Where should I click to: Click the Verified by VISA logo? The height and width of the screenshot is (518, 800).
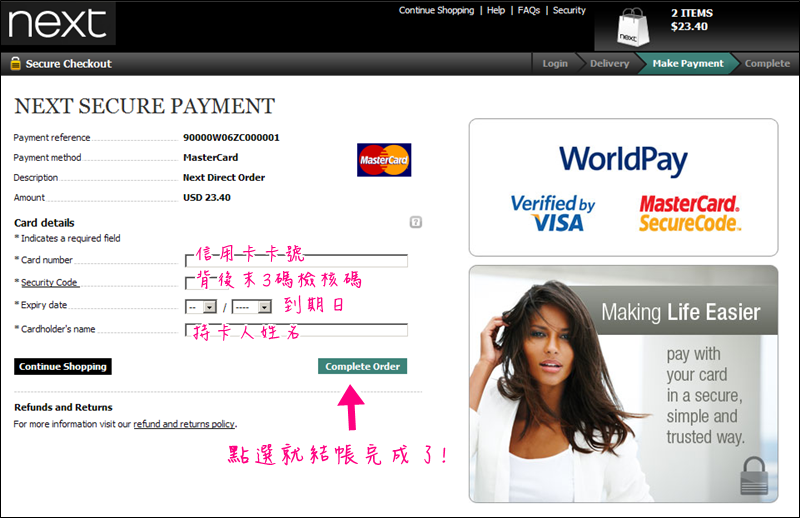[x=553, y=213]
